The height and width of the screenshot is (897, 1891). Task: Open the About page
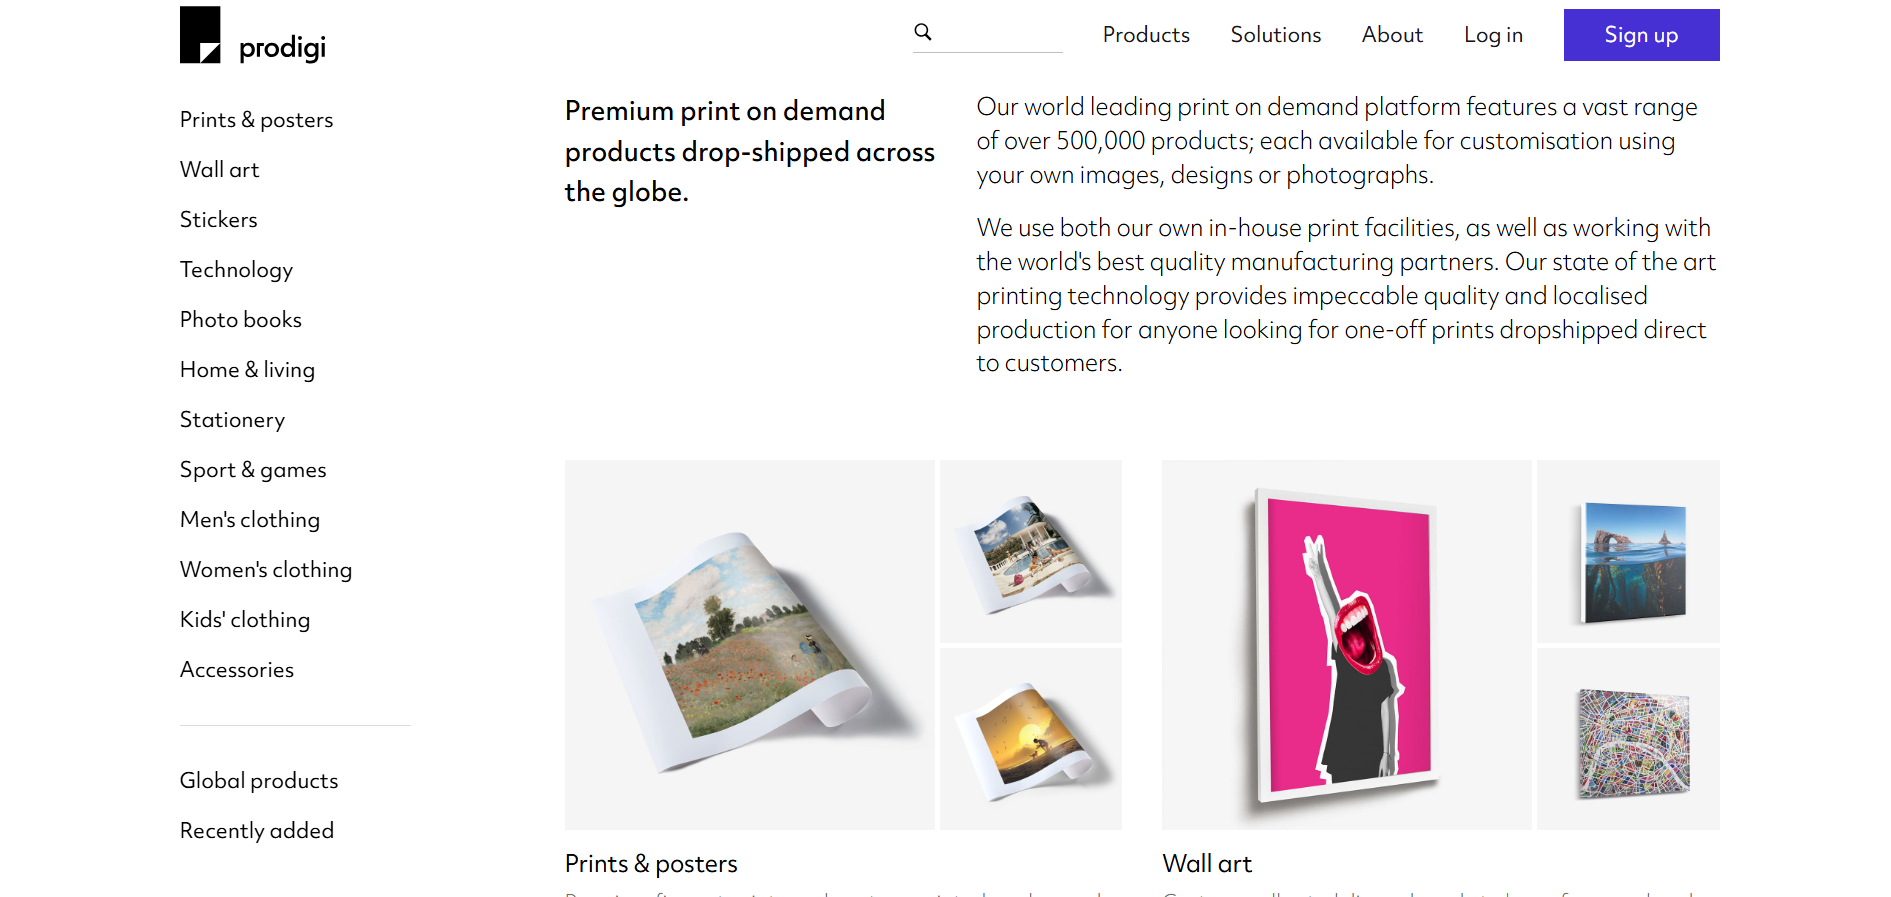(x=1392, y=35)
